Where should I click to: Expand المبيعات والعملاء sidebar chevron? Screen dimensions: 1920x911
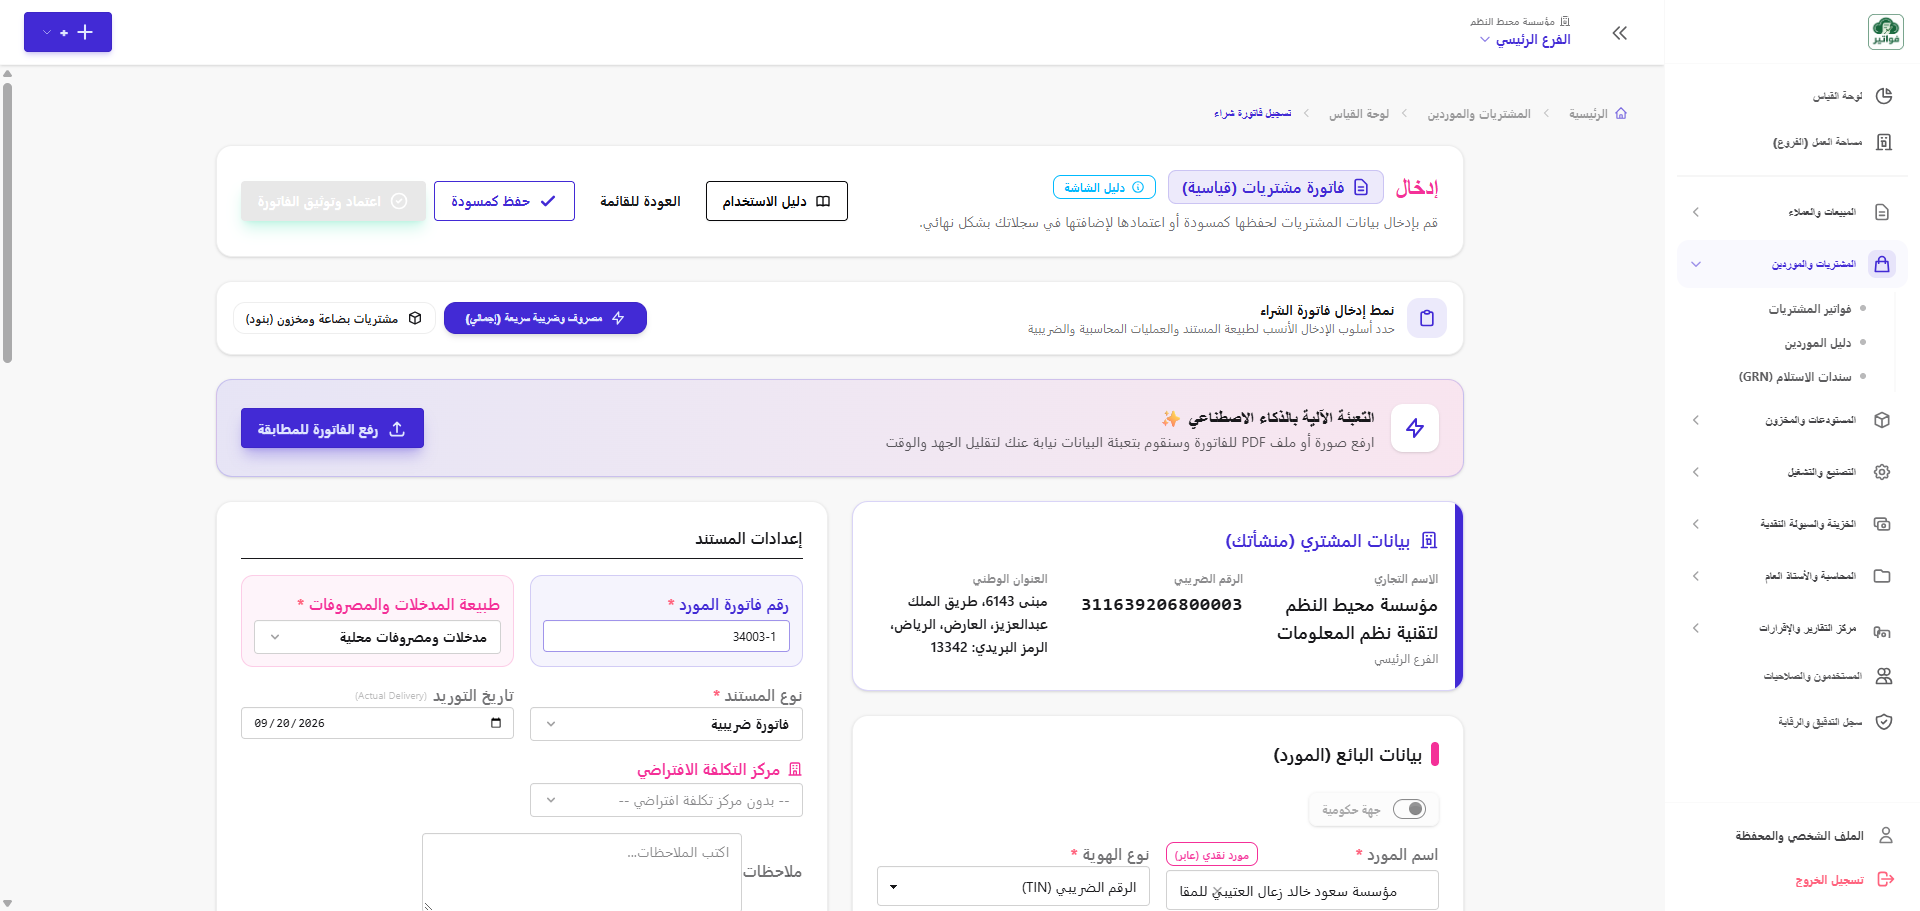click(x=1696, y=212)
